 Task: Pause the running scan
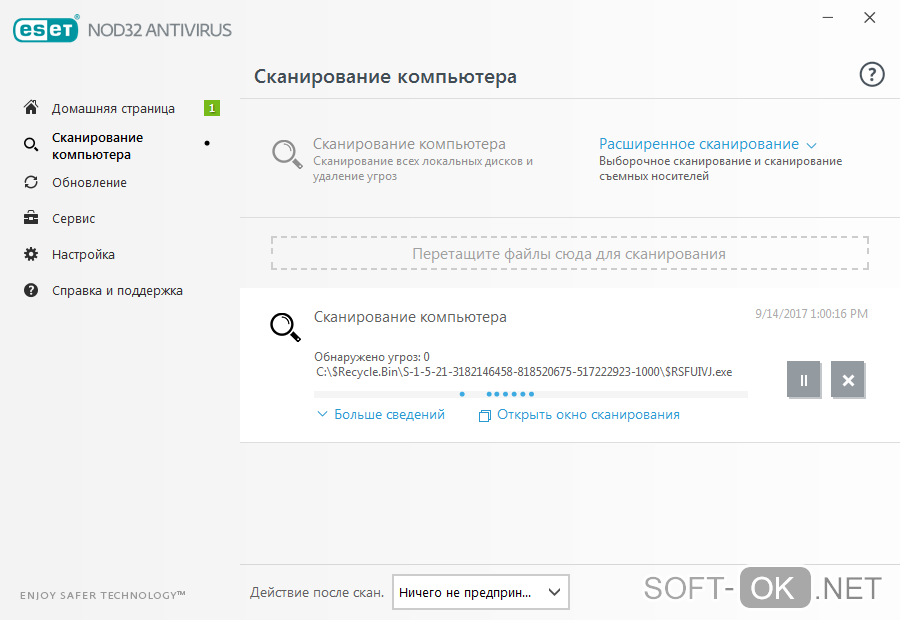coord(804,379)
